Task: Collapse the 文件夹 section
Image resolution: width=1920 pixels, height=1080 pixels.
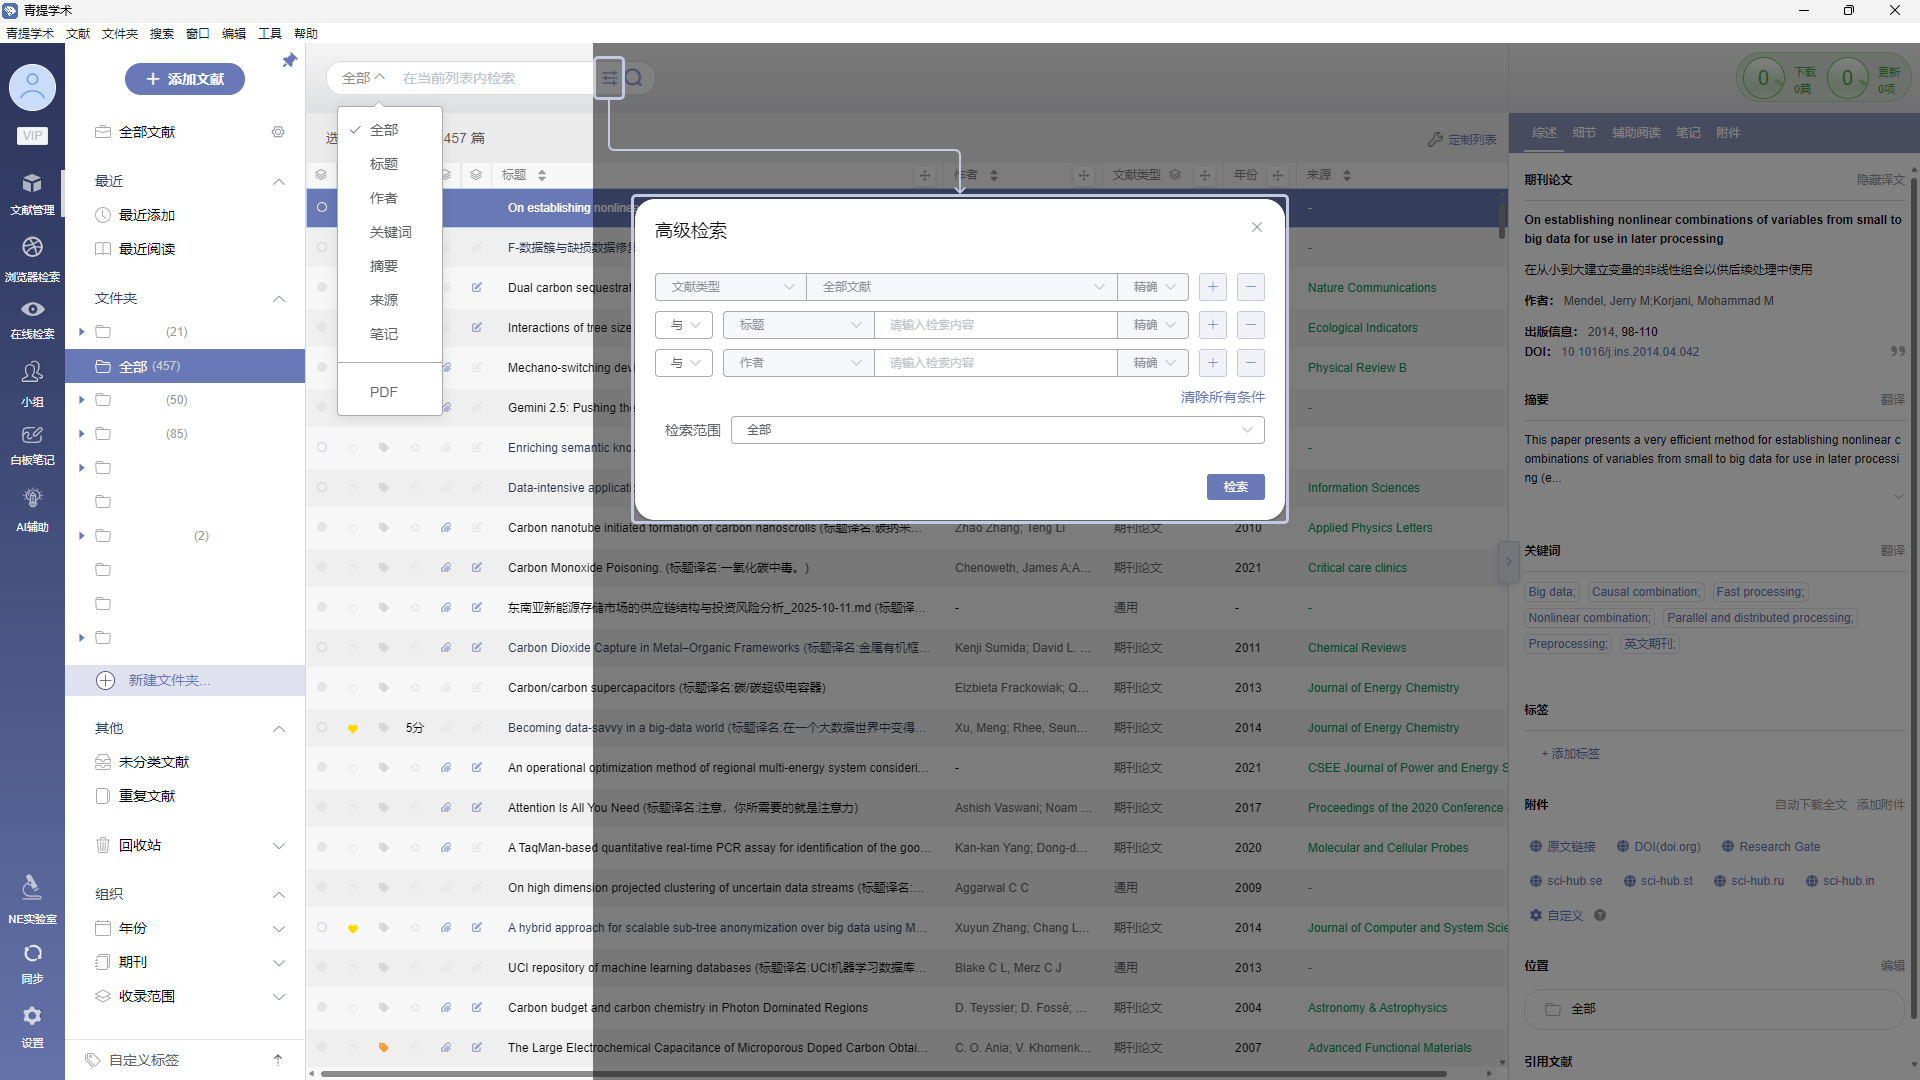Action: pyautogui.click(x=279, y=299)
